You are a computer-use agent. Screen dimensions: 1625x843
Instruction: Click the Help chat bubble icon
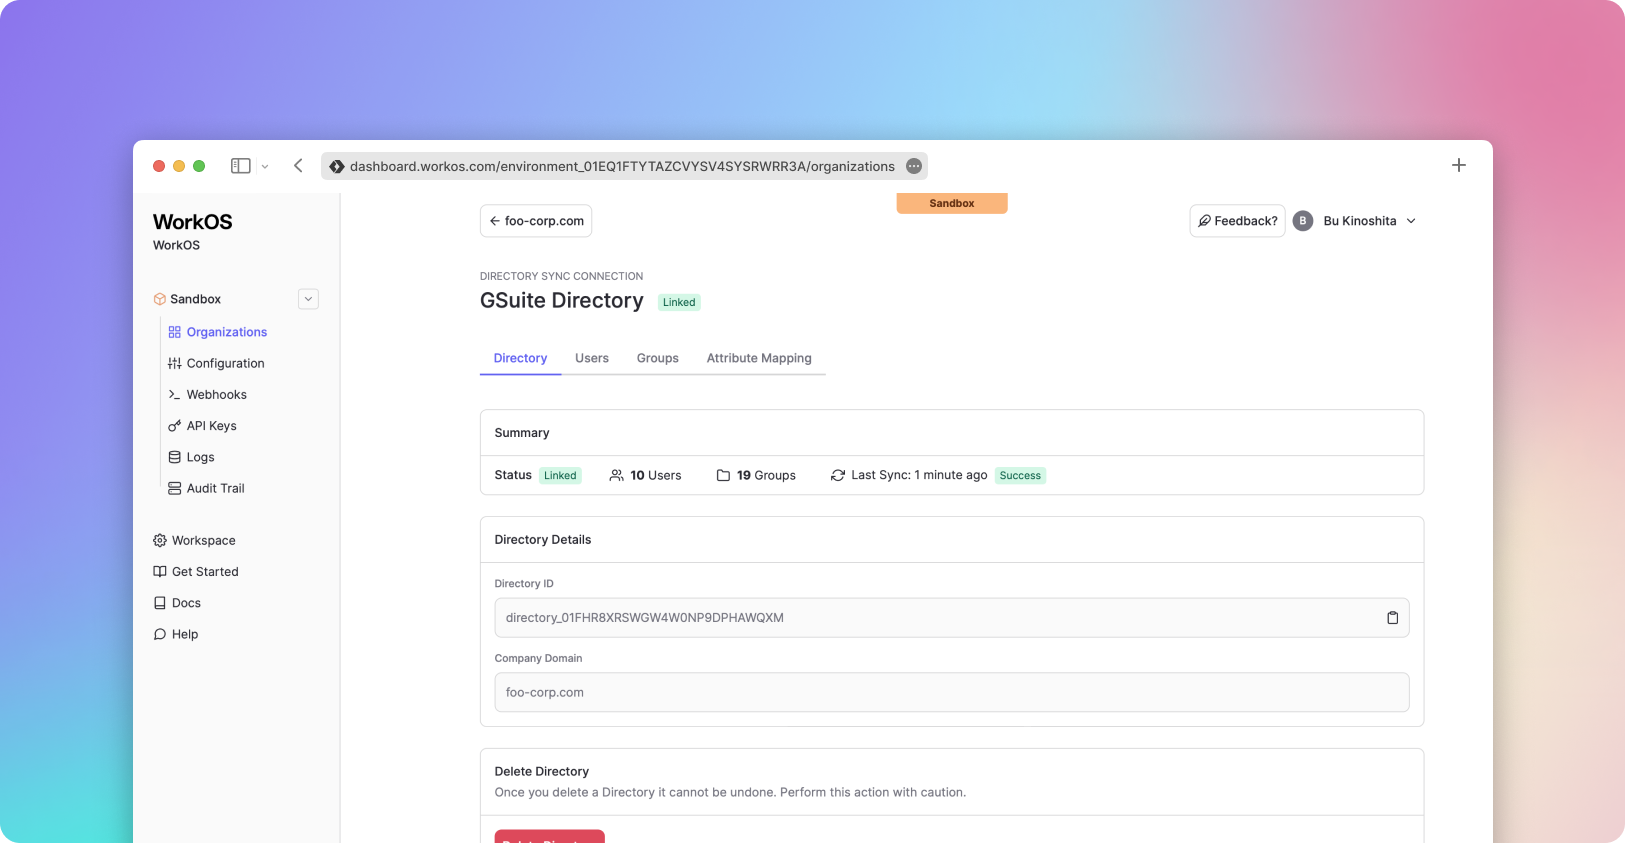coord(159,634)
